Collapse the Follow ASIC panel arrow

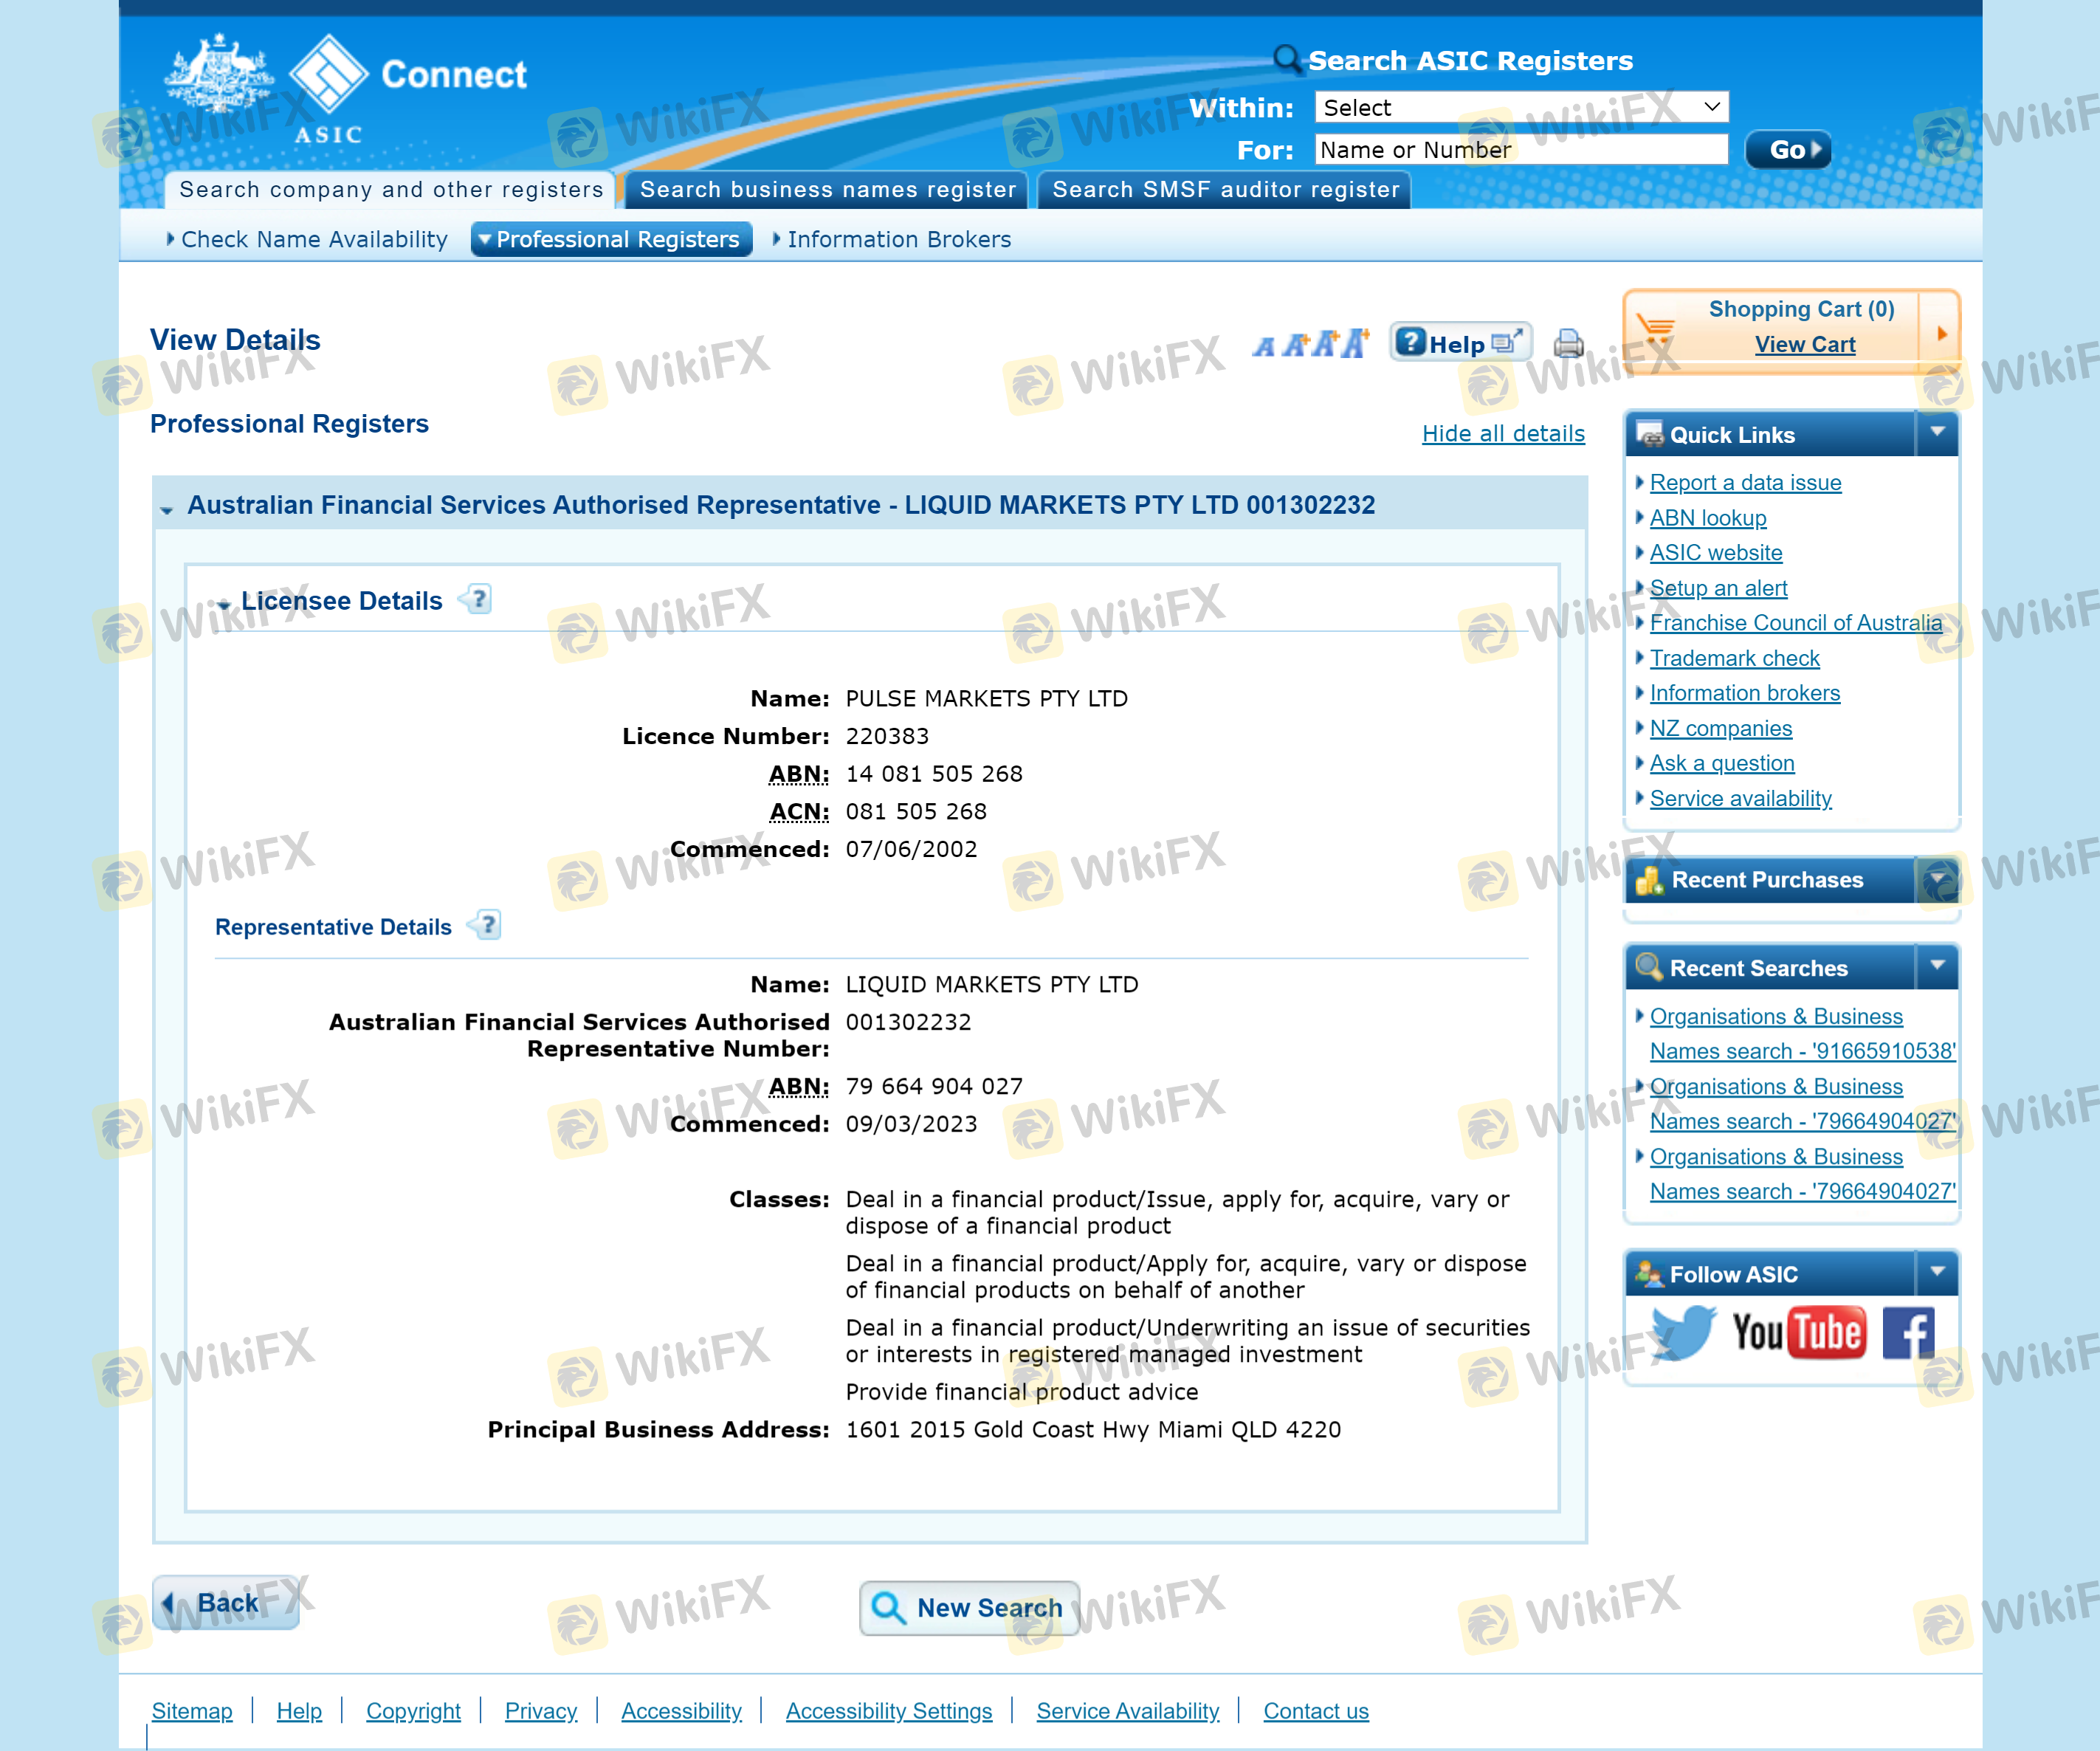1937,1272
